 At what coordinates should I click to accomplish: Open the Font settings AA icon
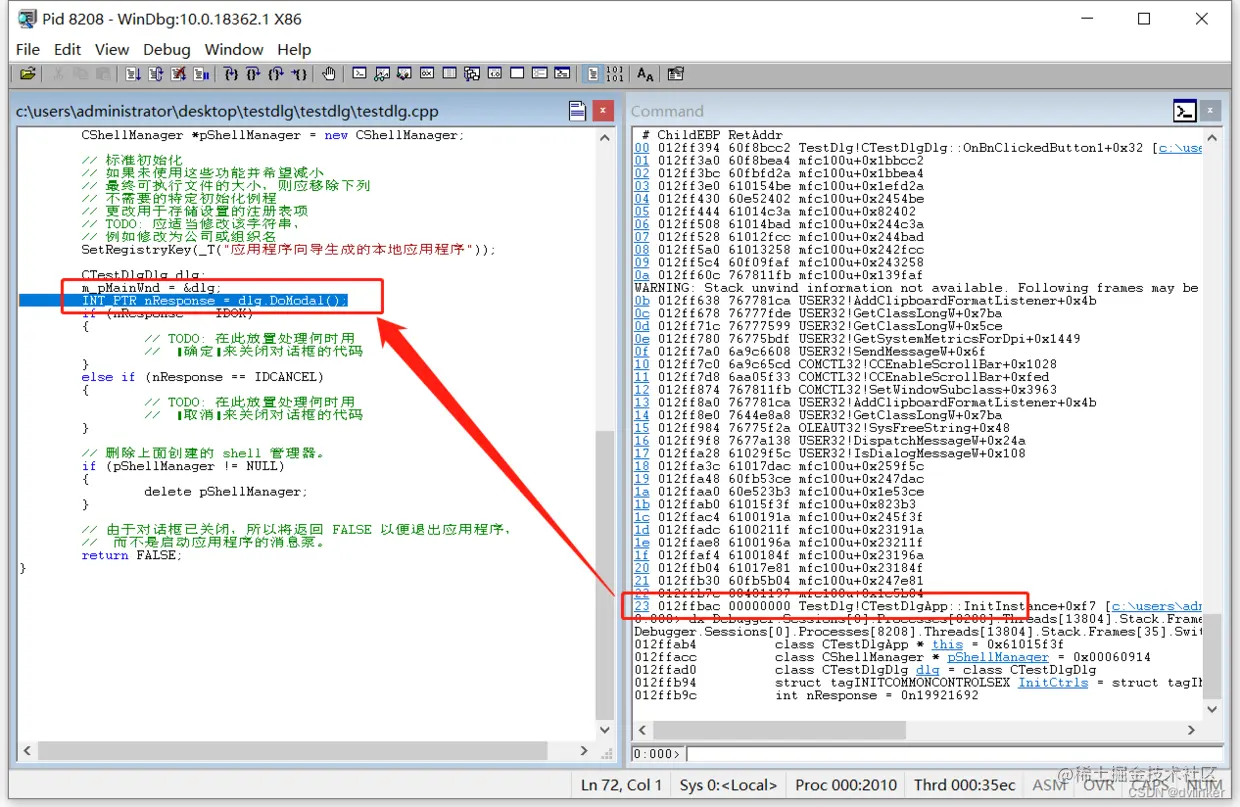[645, 74]
